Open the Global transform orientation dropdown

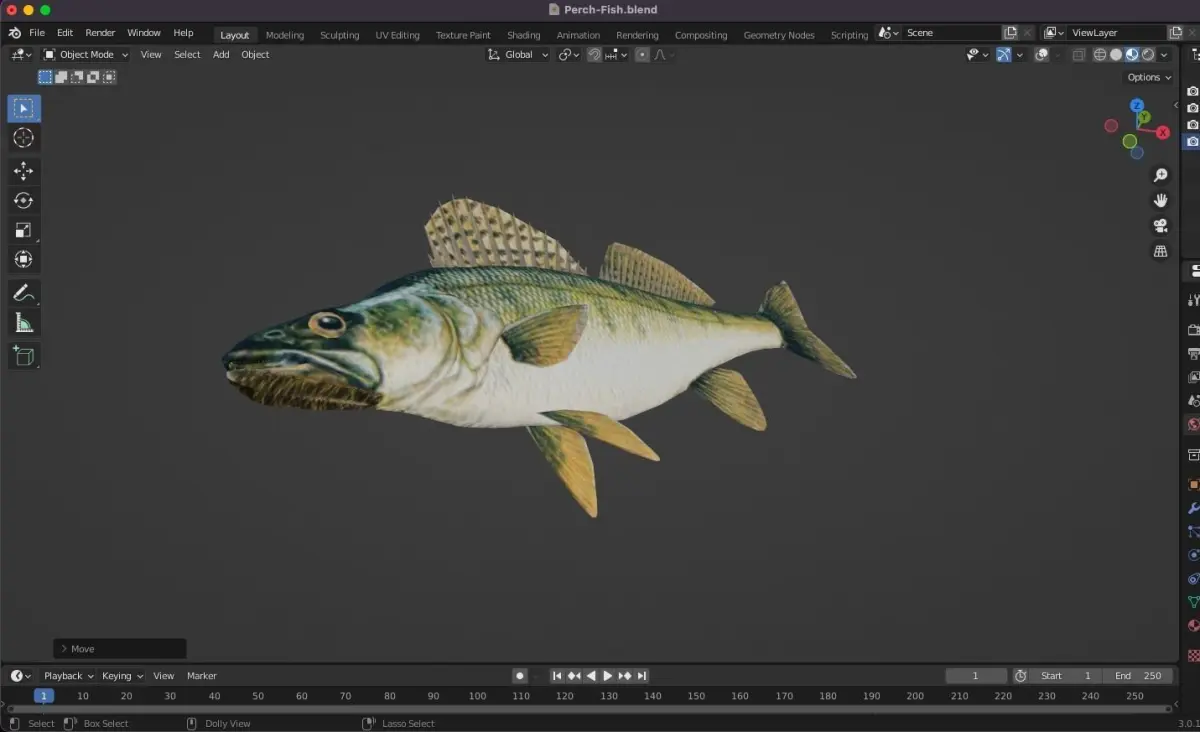518,55
